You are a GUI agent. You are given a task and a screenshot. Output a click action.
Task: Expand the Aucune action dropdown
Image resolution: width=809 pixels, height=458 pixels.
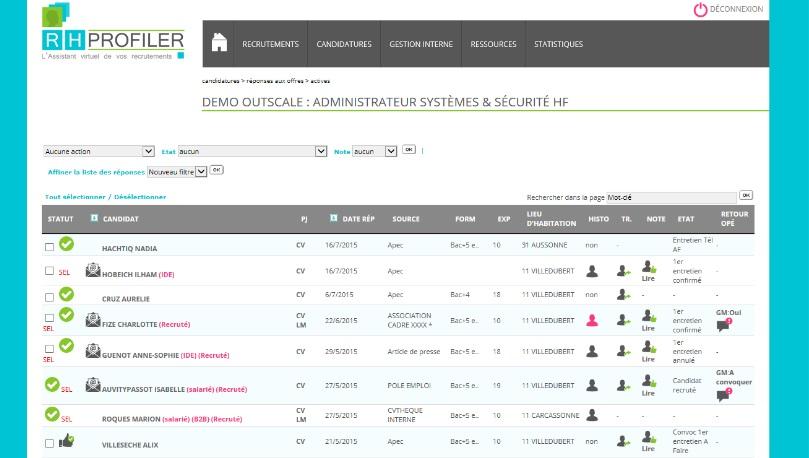click(99, 151)
